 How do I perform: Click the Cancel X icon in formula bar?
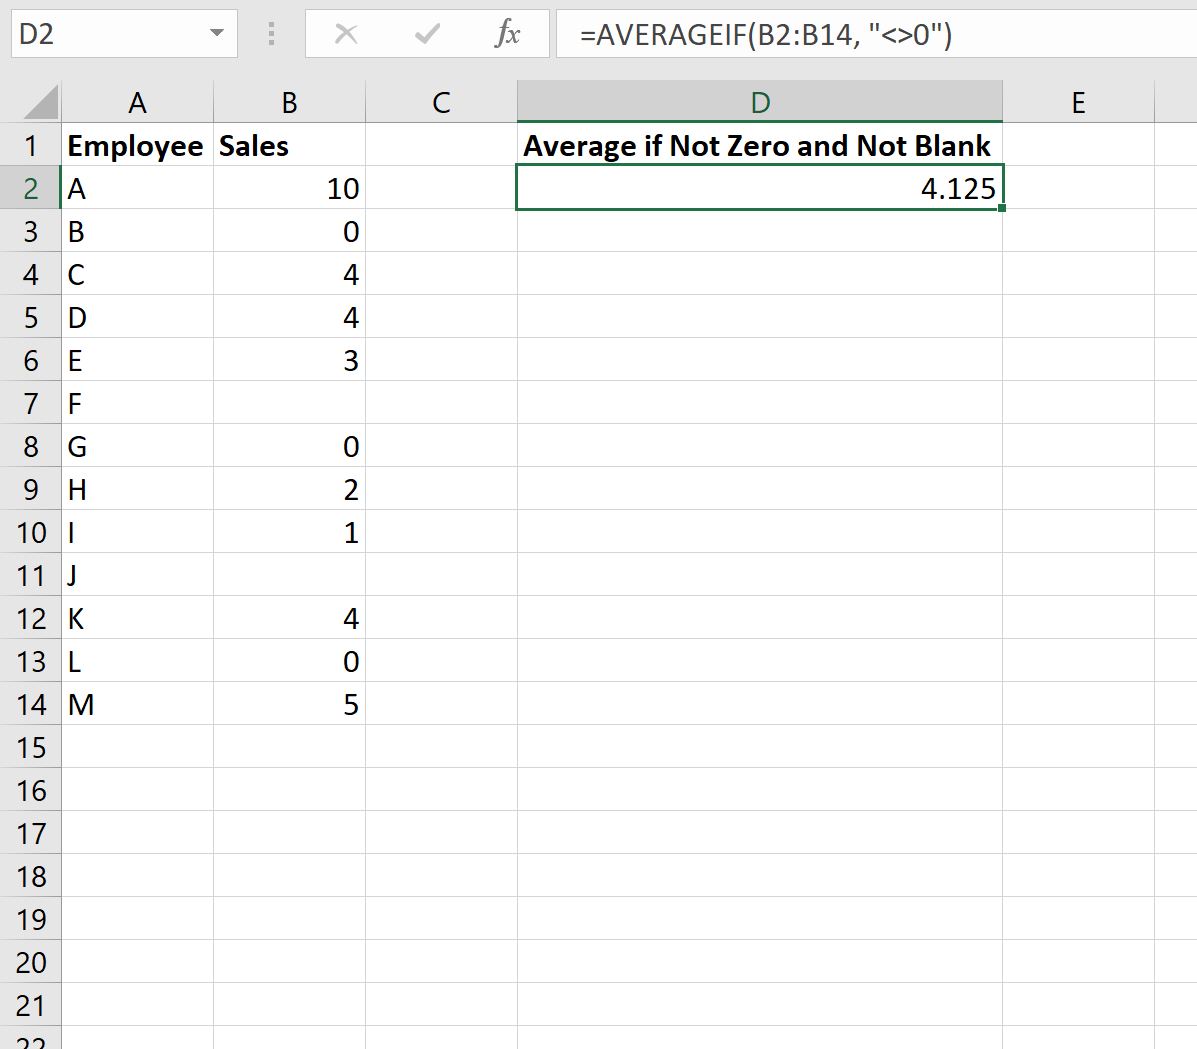point(345,33)
